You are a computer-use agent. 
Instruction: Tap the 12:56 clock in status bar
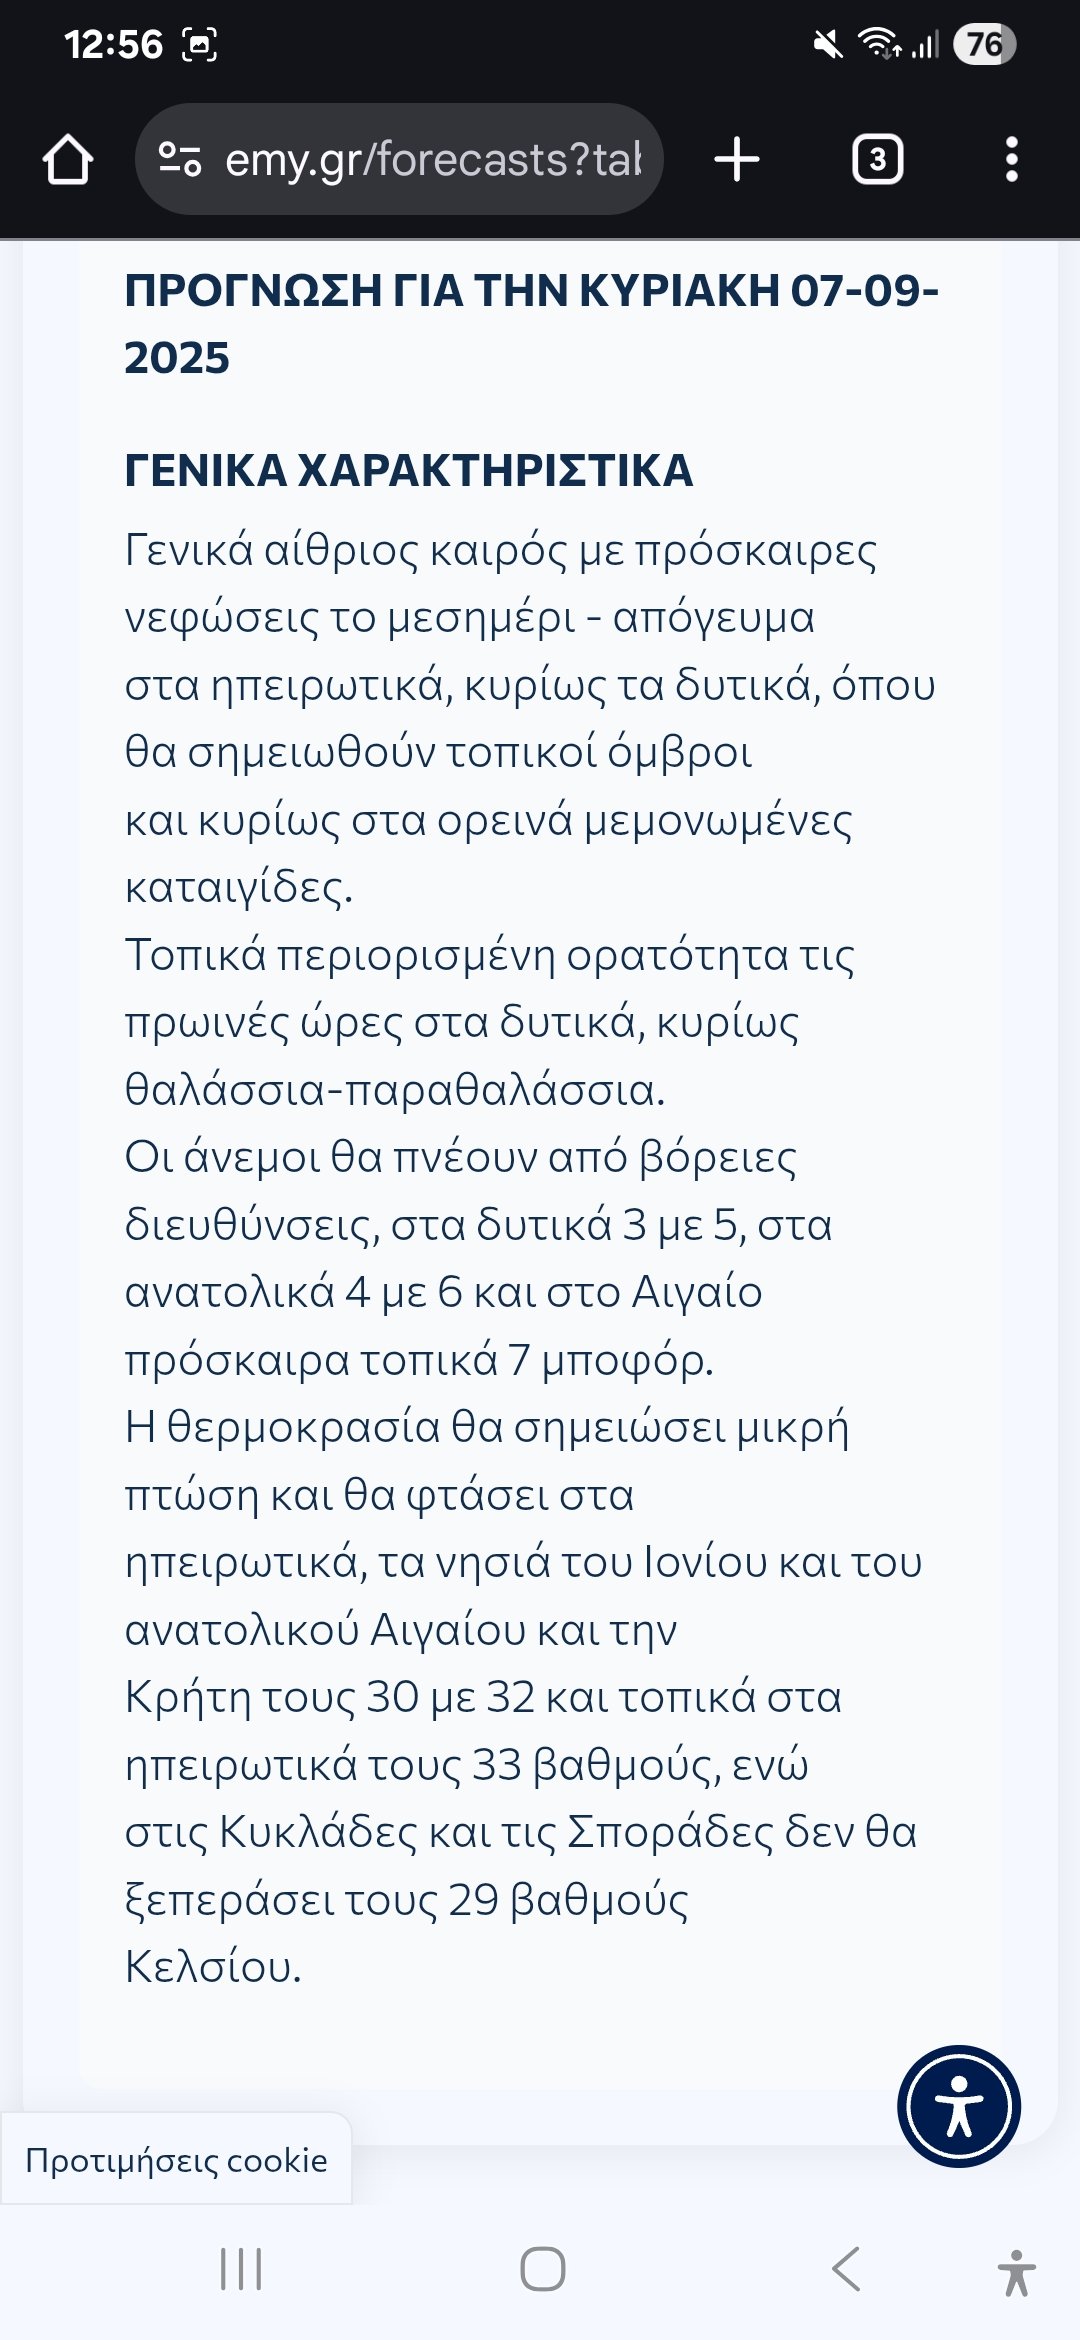(113, 45)
